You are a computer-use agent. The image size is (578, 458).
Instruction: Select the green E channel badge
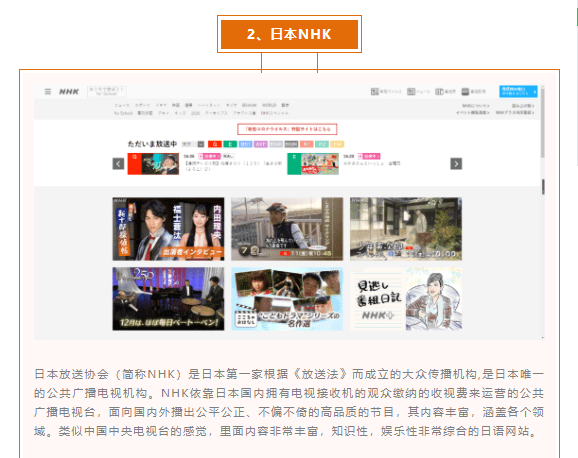(x=230, y=144)
